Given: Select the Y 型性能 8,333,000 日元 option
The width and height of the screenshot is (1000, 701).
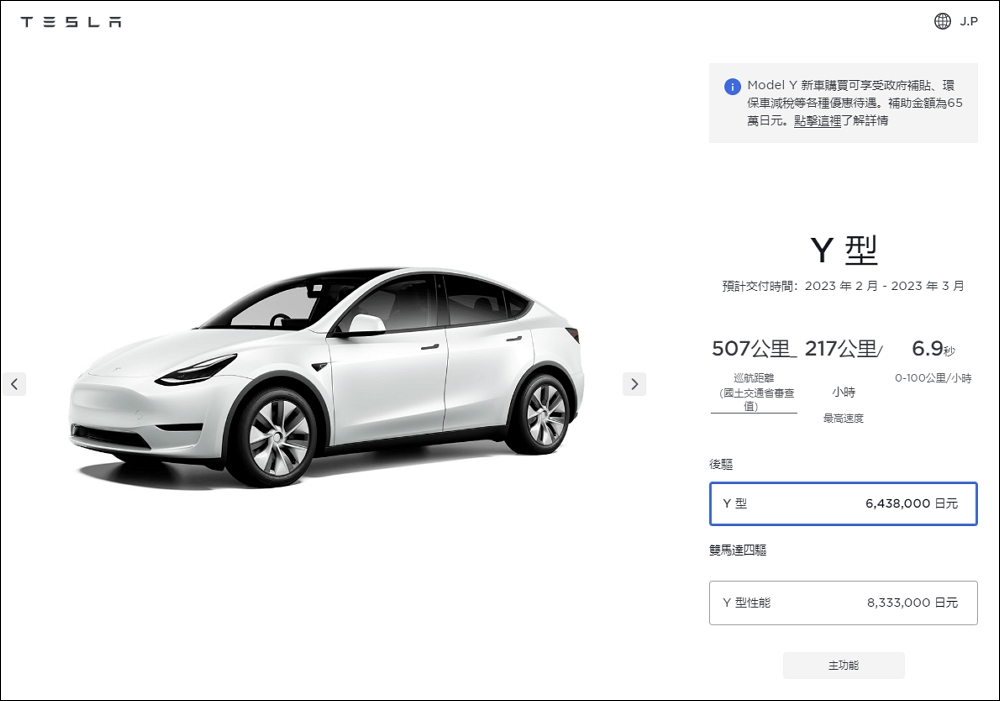Looking at the screenshot, I should click(843, 603).
